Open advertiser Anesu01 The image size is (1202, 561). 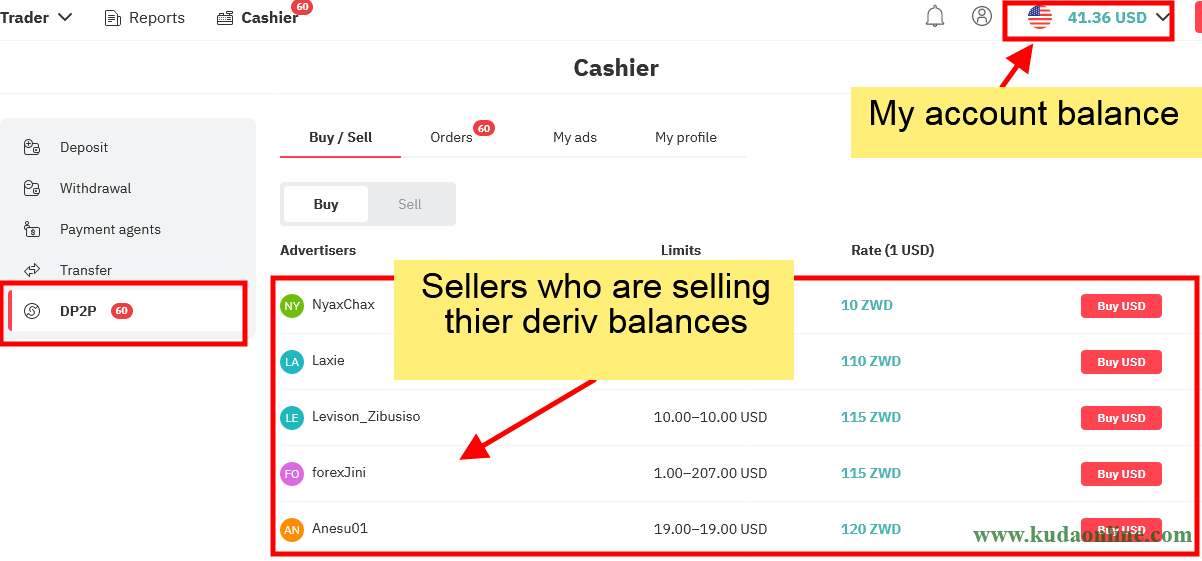[340, 528]
